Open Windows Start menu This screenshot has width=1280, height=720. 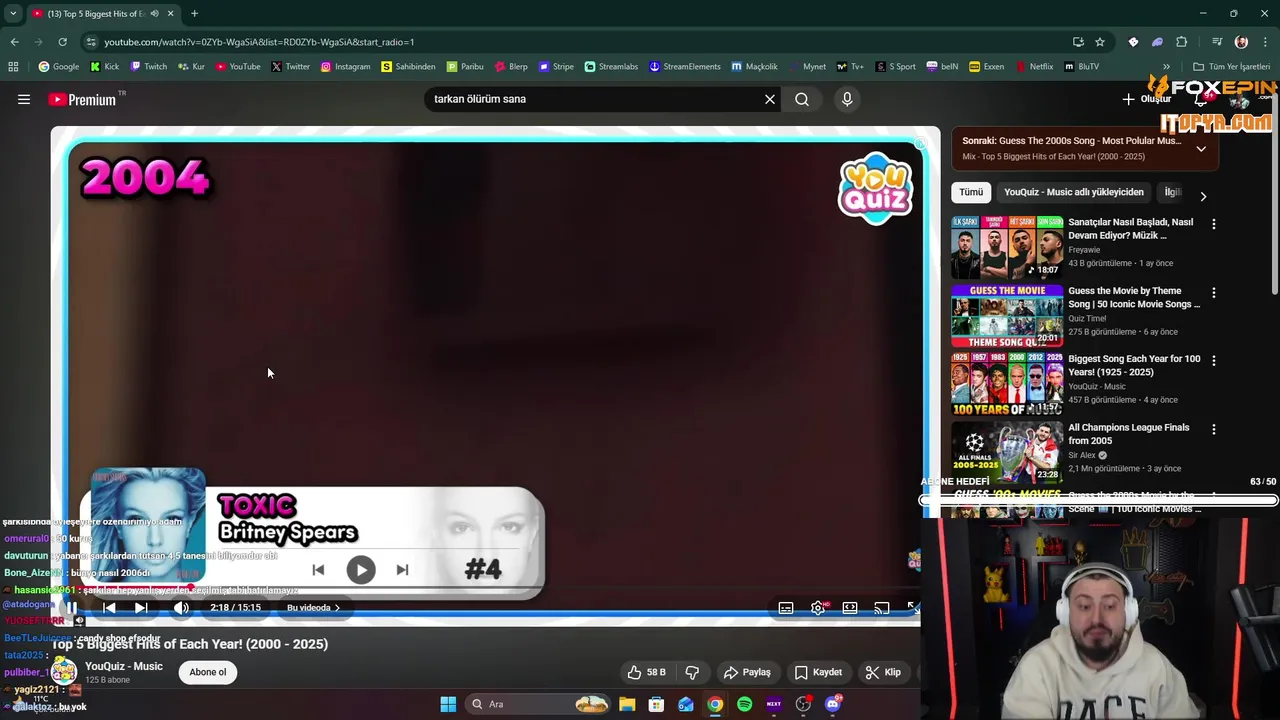pyautogui.click(x=448, y=704)
